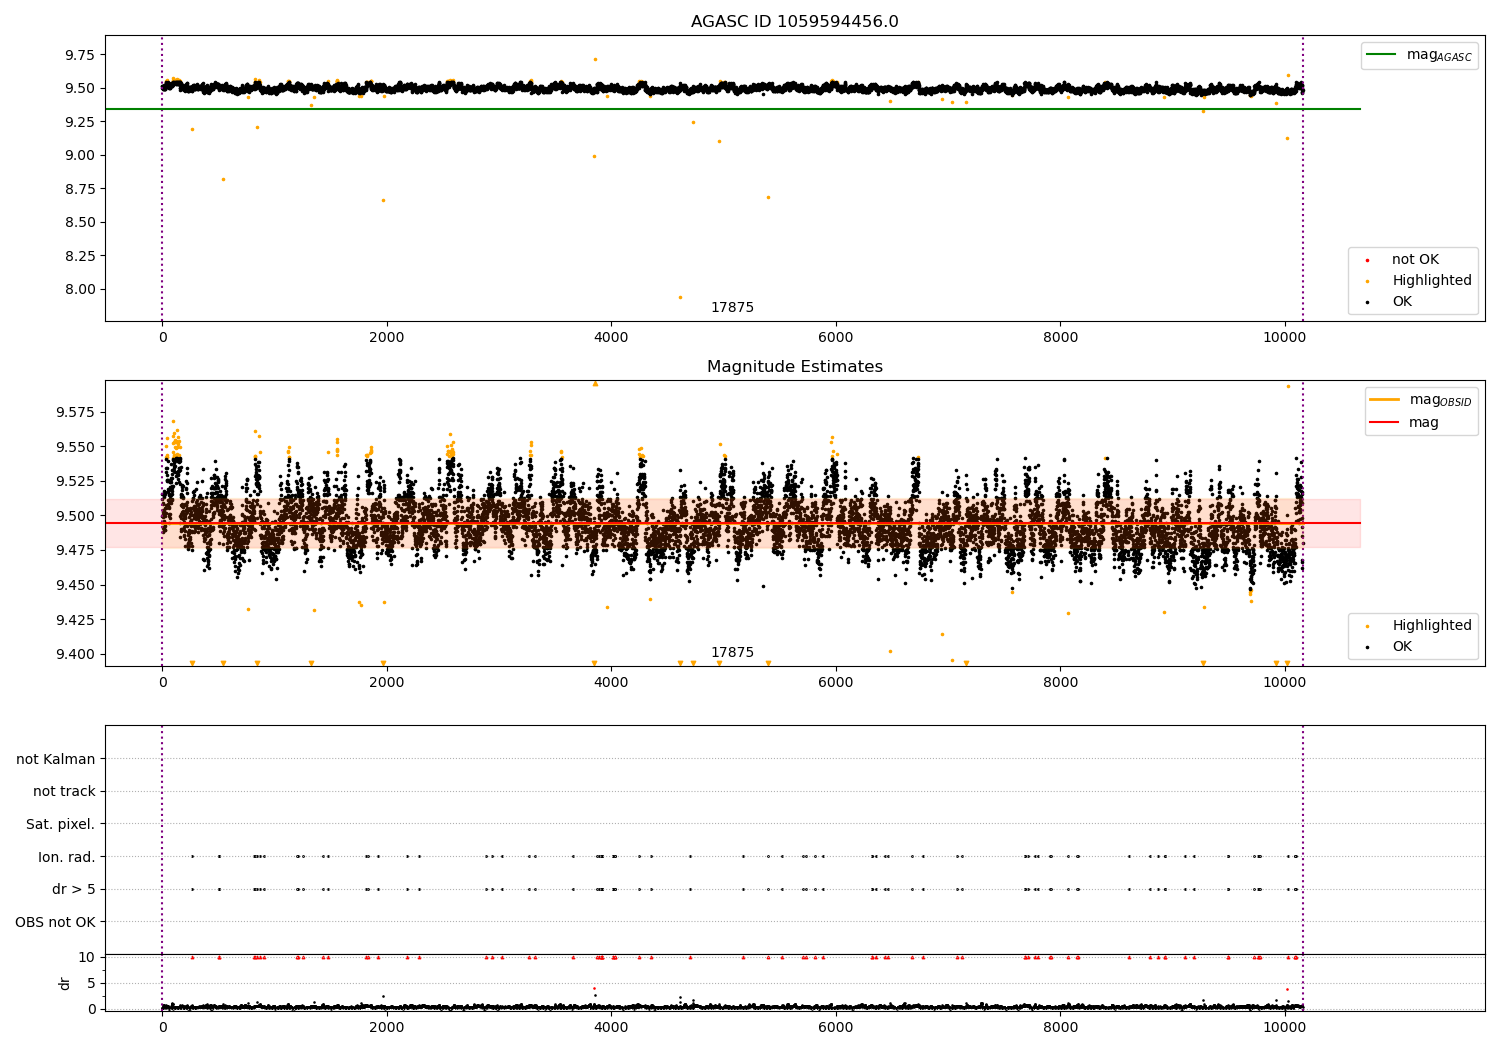Click the 9.25 y-axis tick label
Viewport: 1500px width, 1050px height.
79,122
